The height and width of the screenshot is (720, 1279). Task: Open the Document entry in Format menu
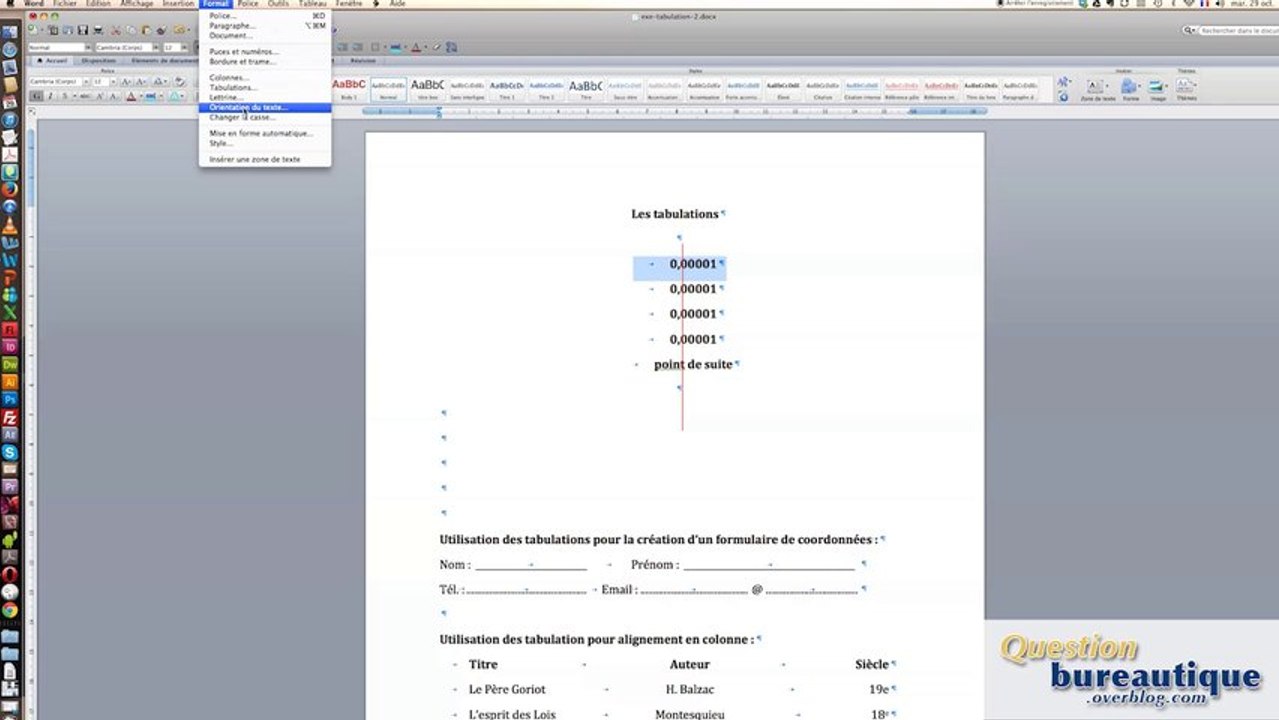tap(265, 36)
